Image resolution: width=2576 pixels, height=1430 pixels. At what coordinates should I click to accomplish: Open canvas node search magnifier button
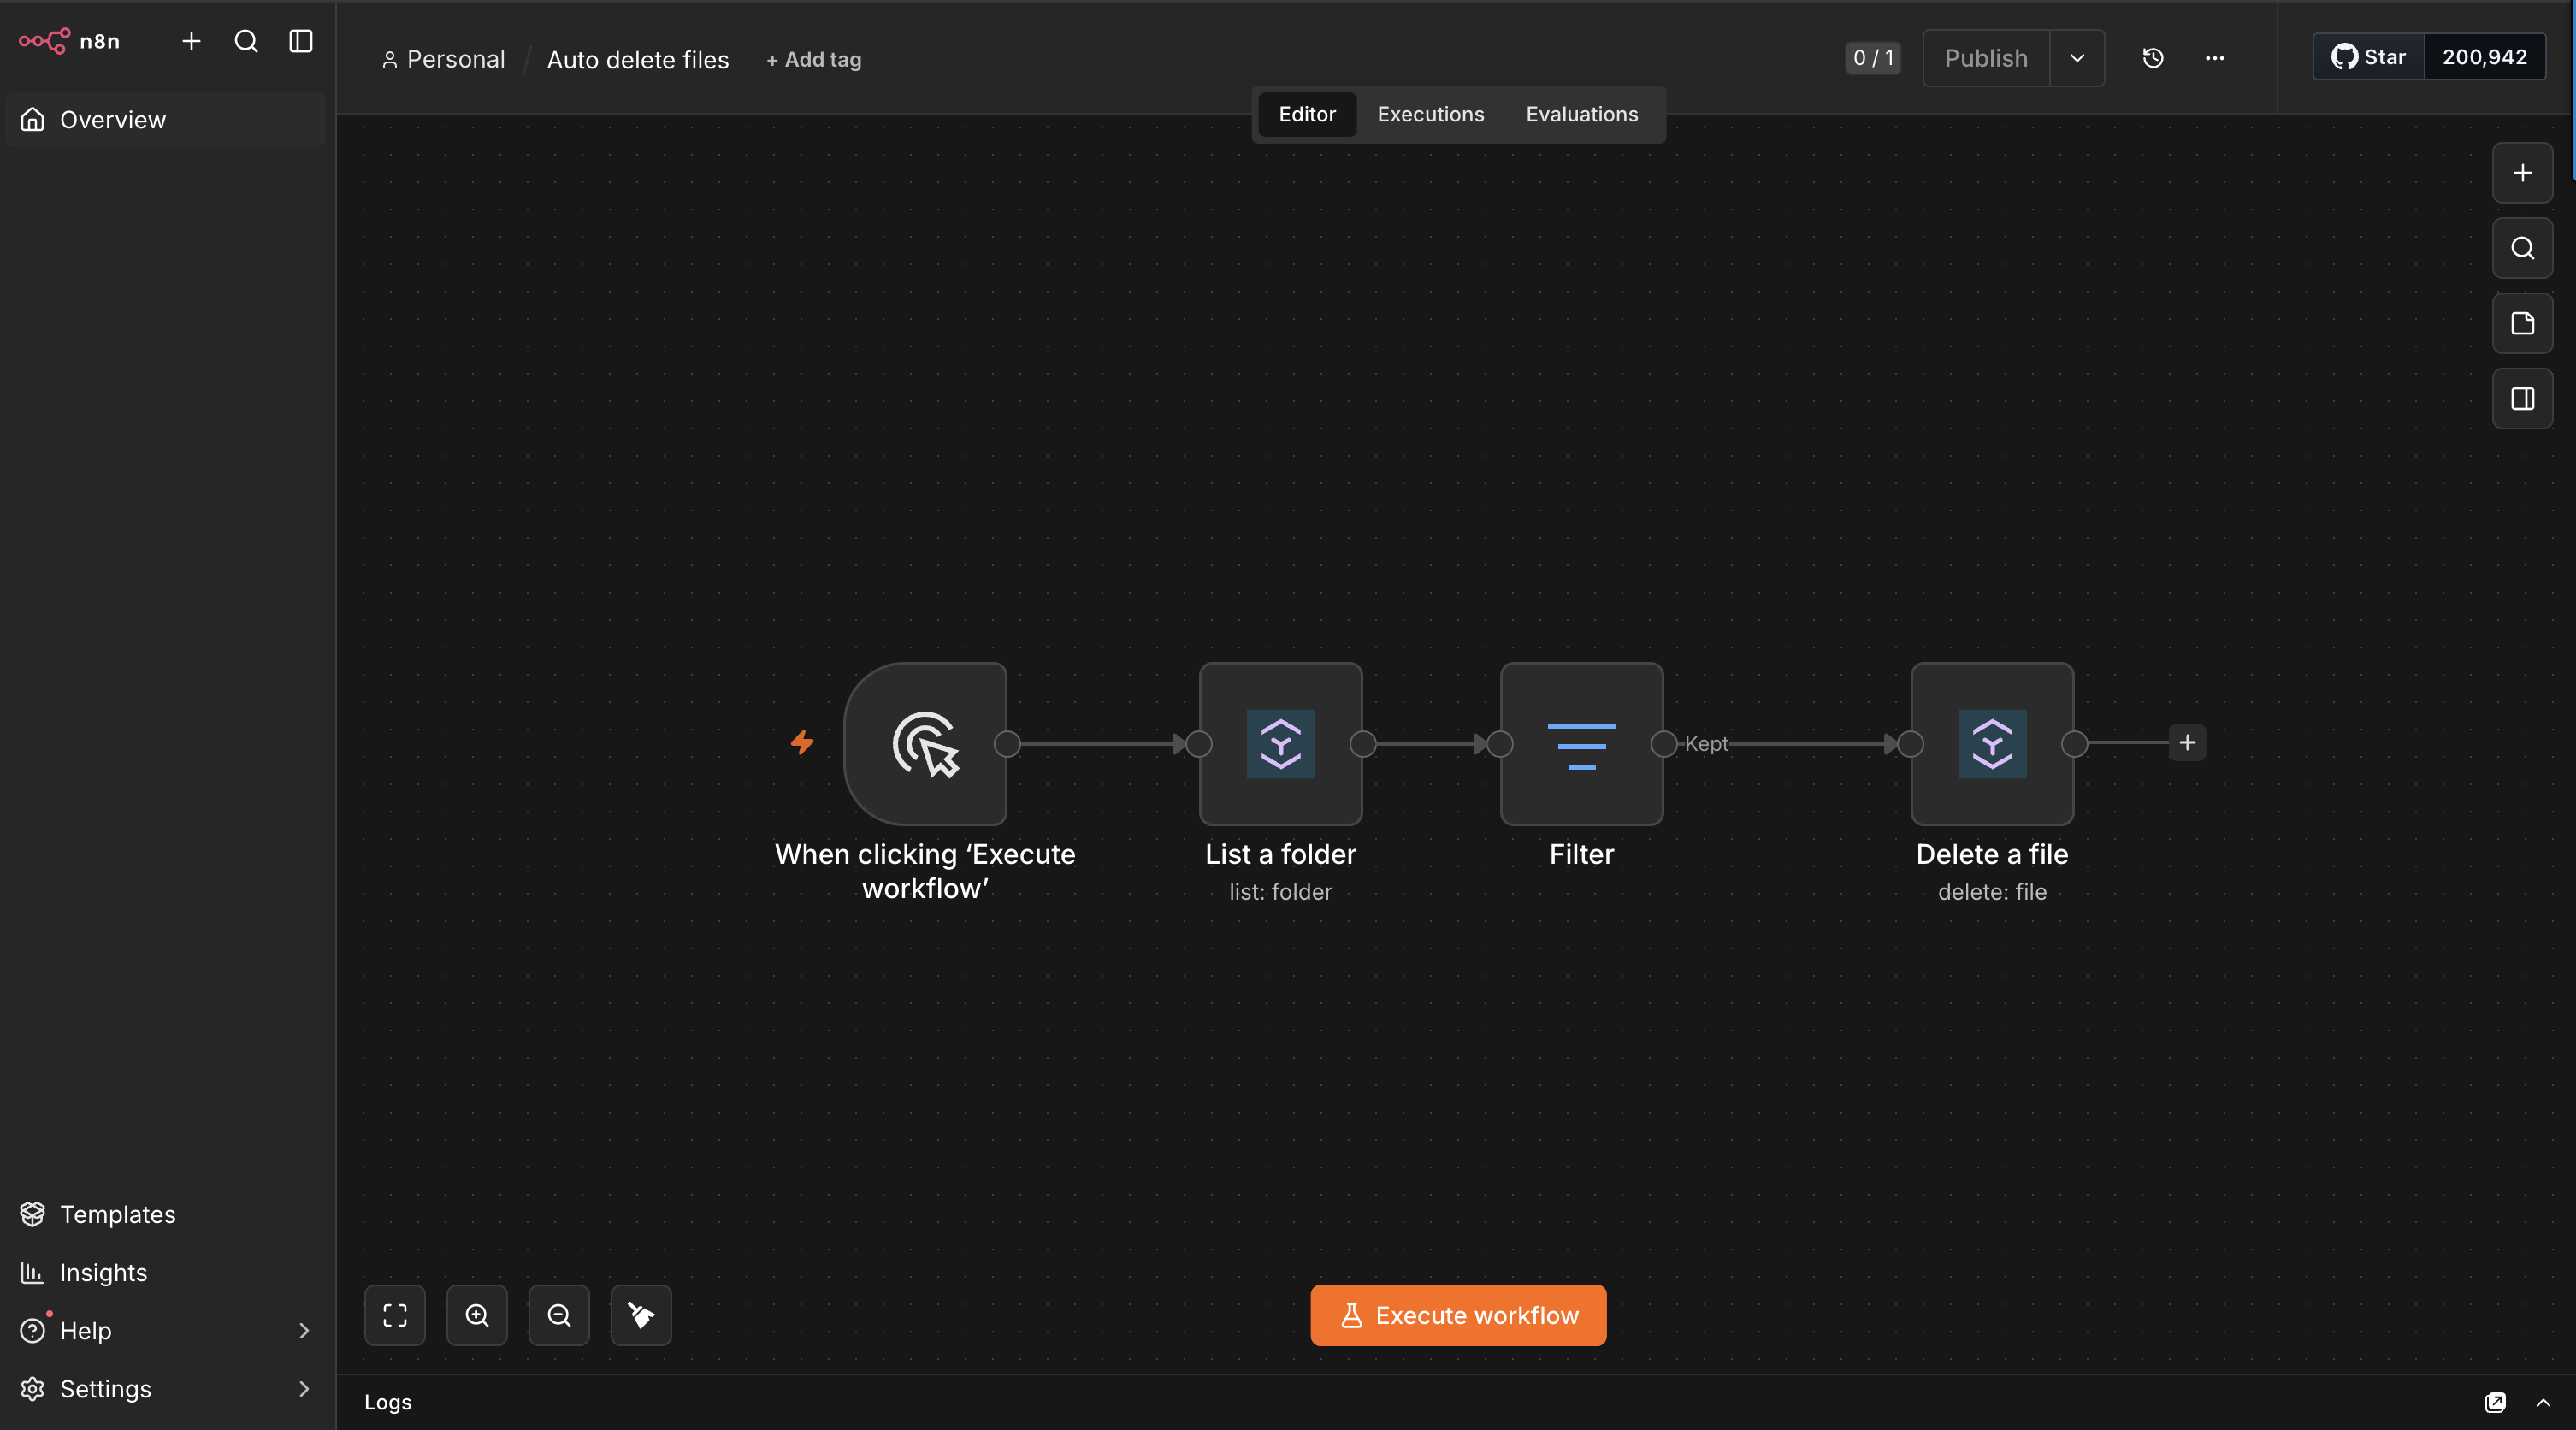(x=2523, y=248)
